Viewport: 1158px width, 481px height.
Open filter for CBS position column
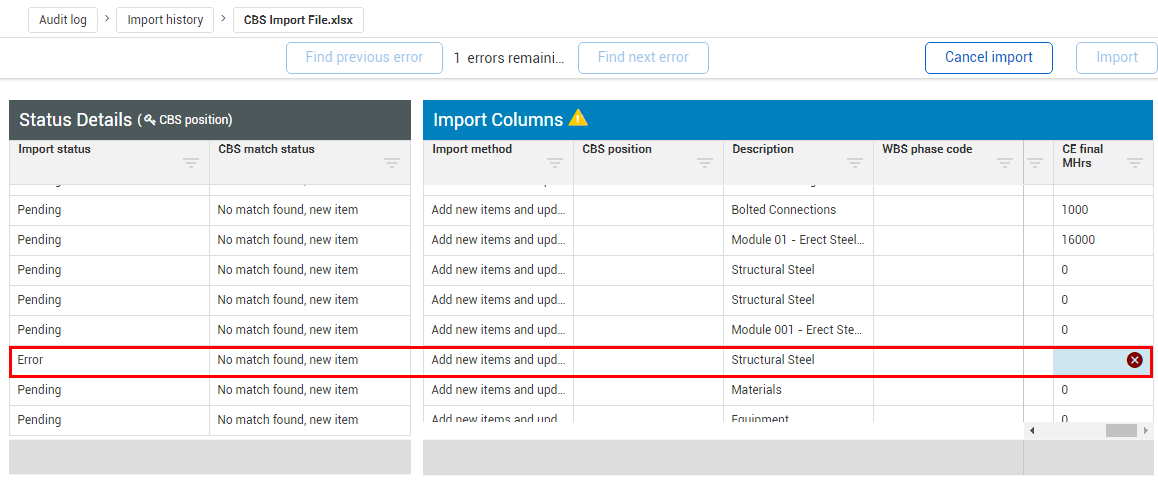pyautogui.click(x=705, y=163)
